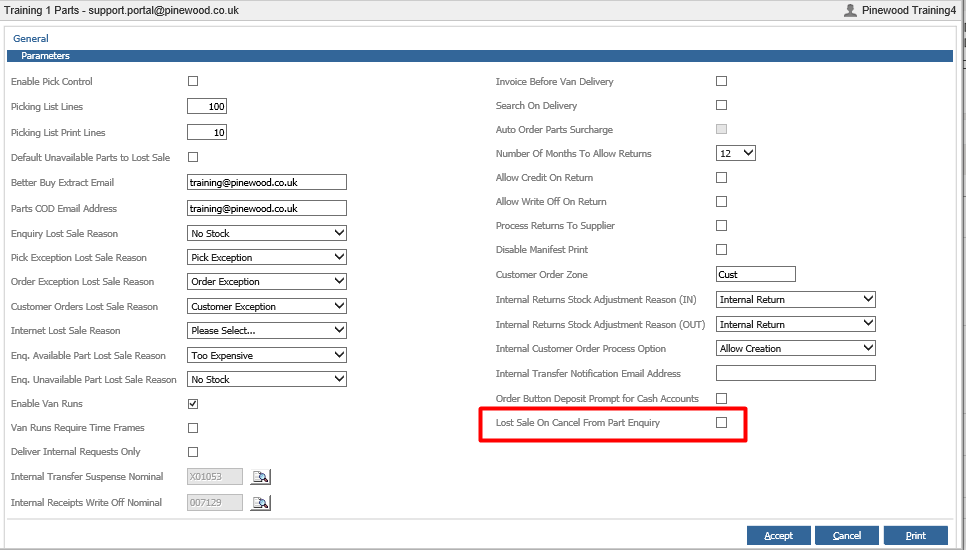Enable Allow Write Off On Return
This screenshot has height=550, width=966.
point(721,201)
